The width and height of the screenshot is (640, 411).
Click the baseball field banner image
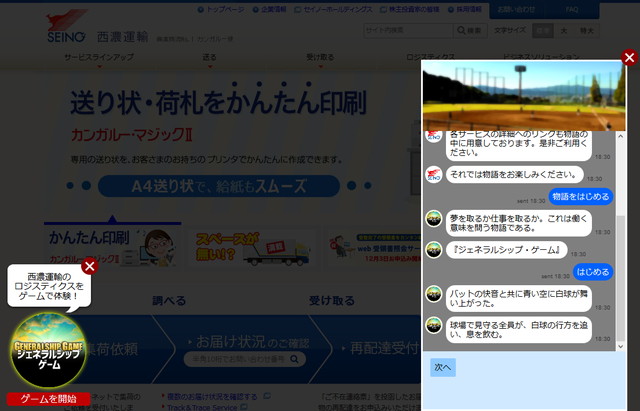click(524, 96)
